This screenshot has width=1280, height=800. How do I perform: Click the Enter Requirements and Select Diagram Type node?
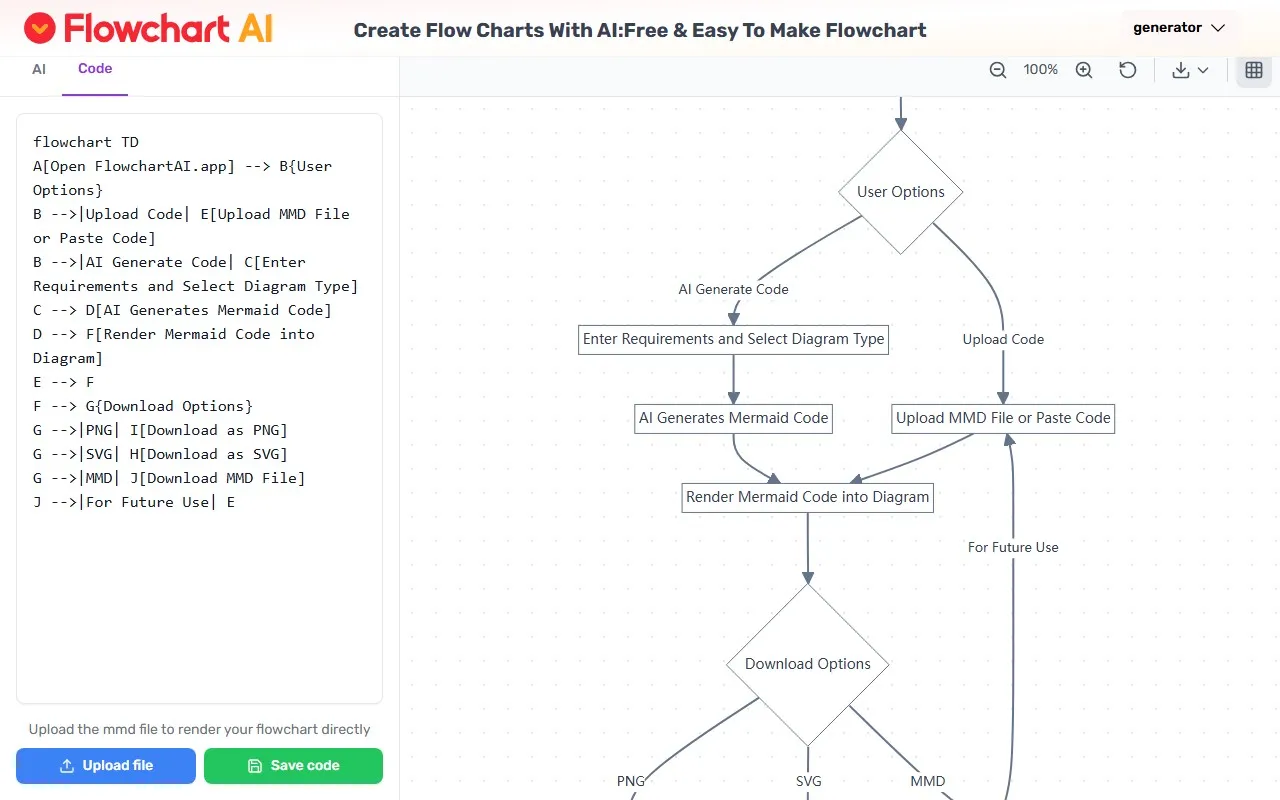(x=734, y=339)
